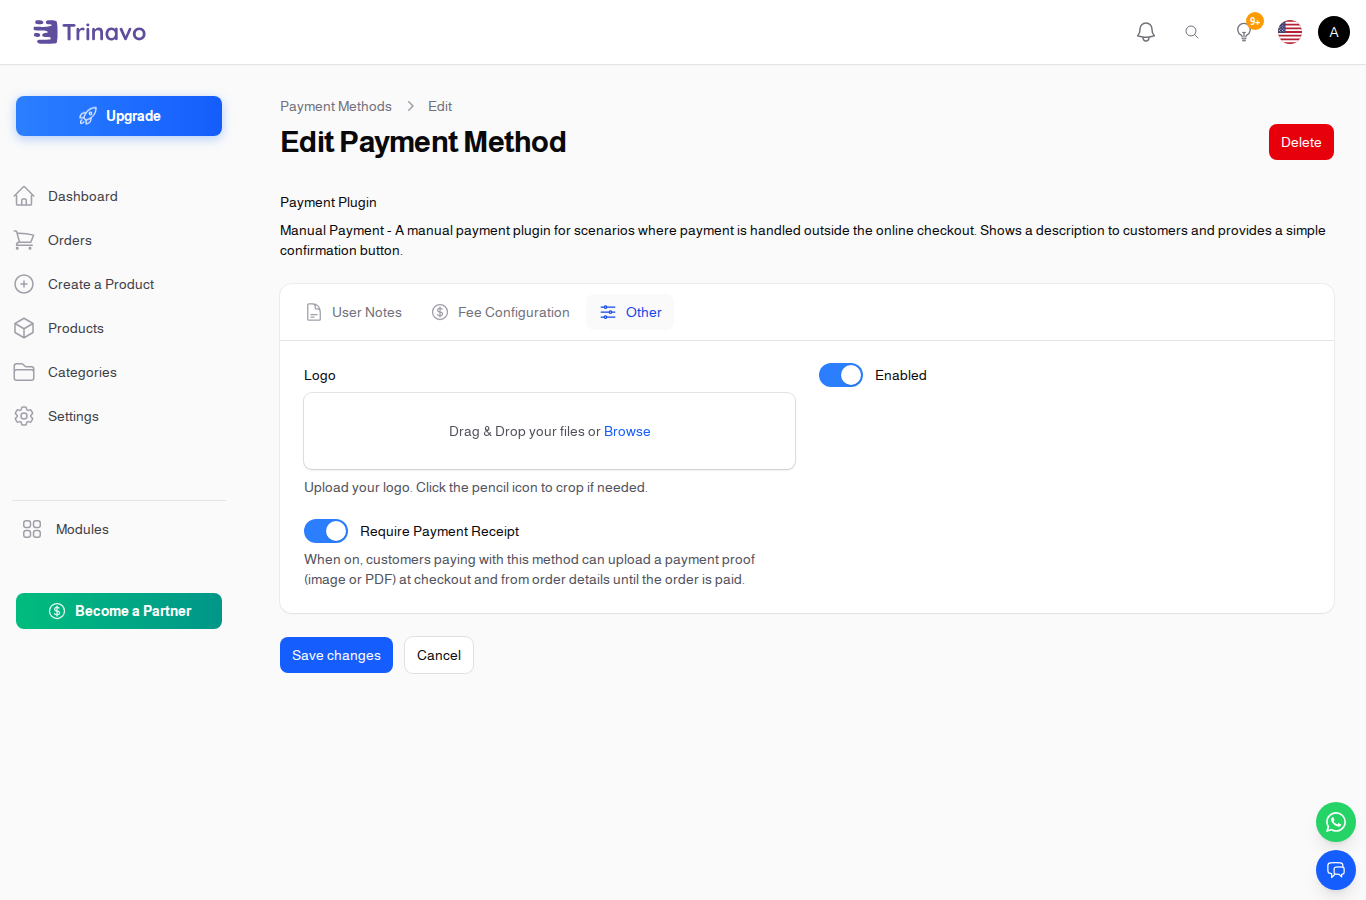
Task: Open the lightbulb tips icon
Action: click(1244, 32)
